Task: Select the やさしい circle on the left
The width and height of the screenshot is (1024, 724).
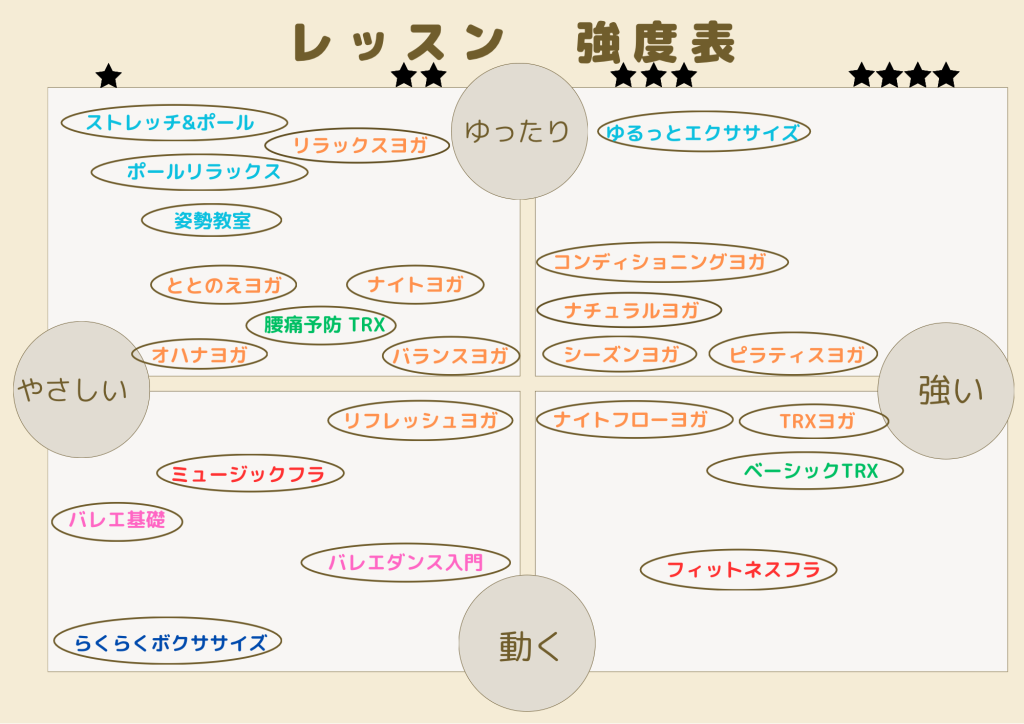Action: [x=80, y=389]
